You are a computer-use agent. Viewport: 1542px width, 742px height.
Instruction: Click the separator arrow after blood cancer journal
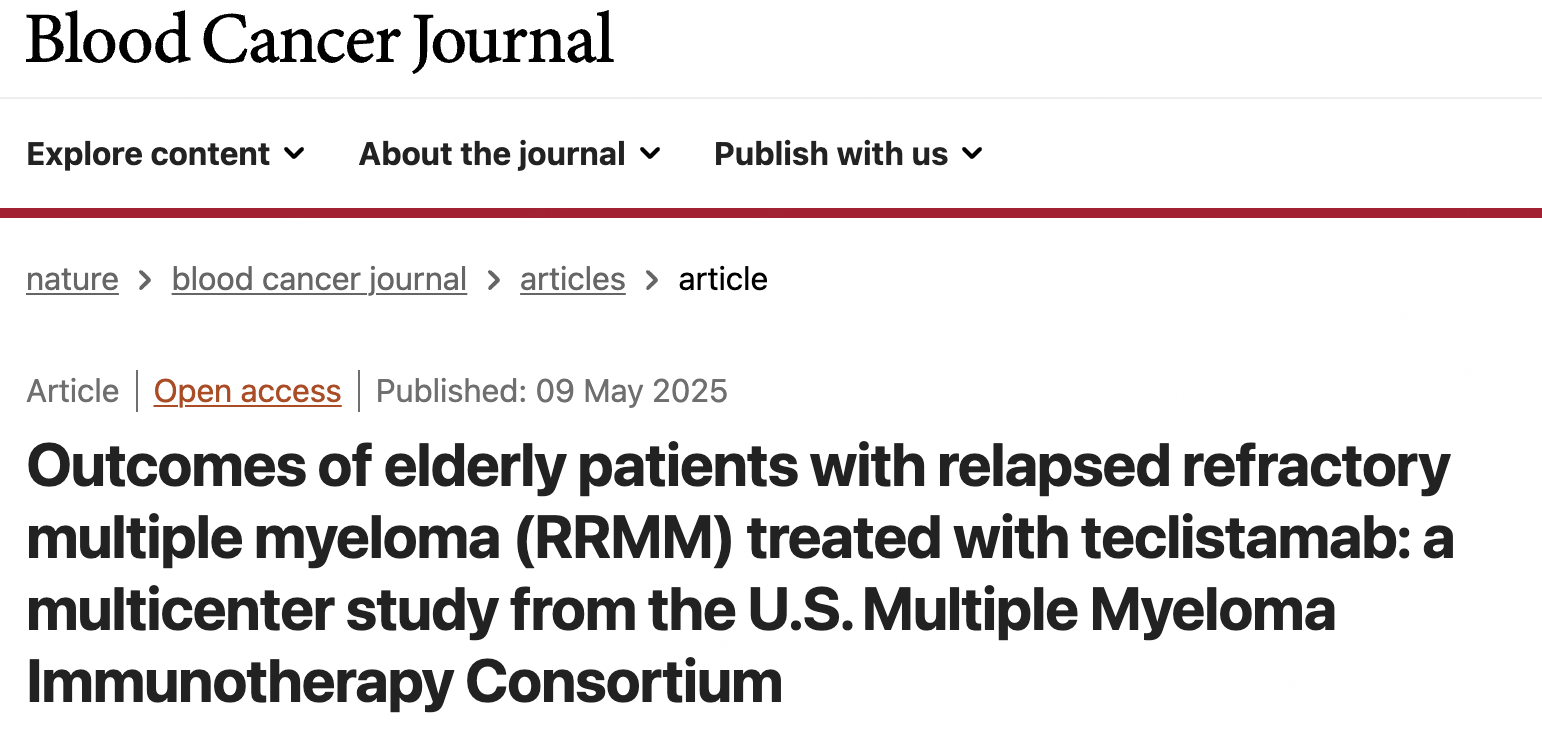point(493,280)
